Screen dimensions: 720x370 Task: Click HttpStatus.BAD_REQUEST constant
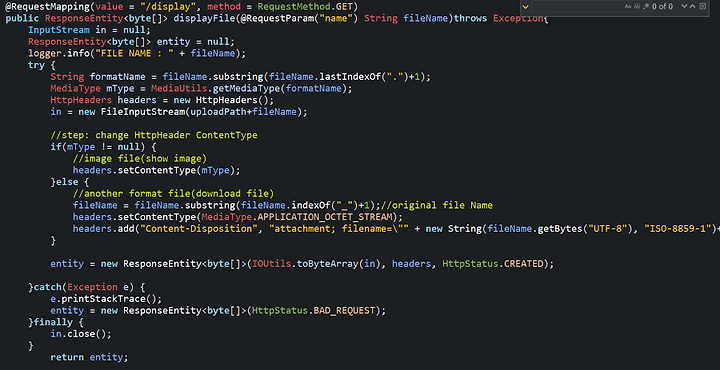click(314, 310)
